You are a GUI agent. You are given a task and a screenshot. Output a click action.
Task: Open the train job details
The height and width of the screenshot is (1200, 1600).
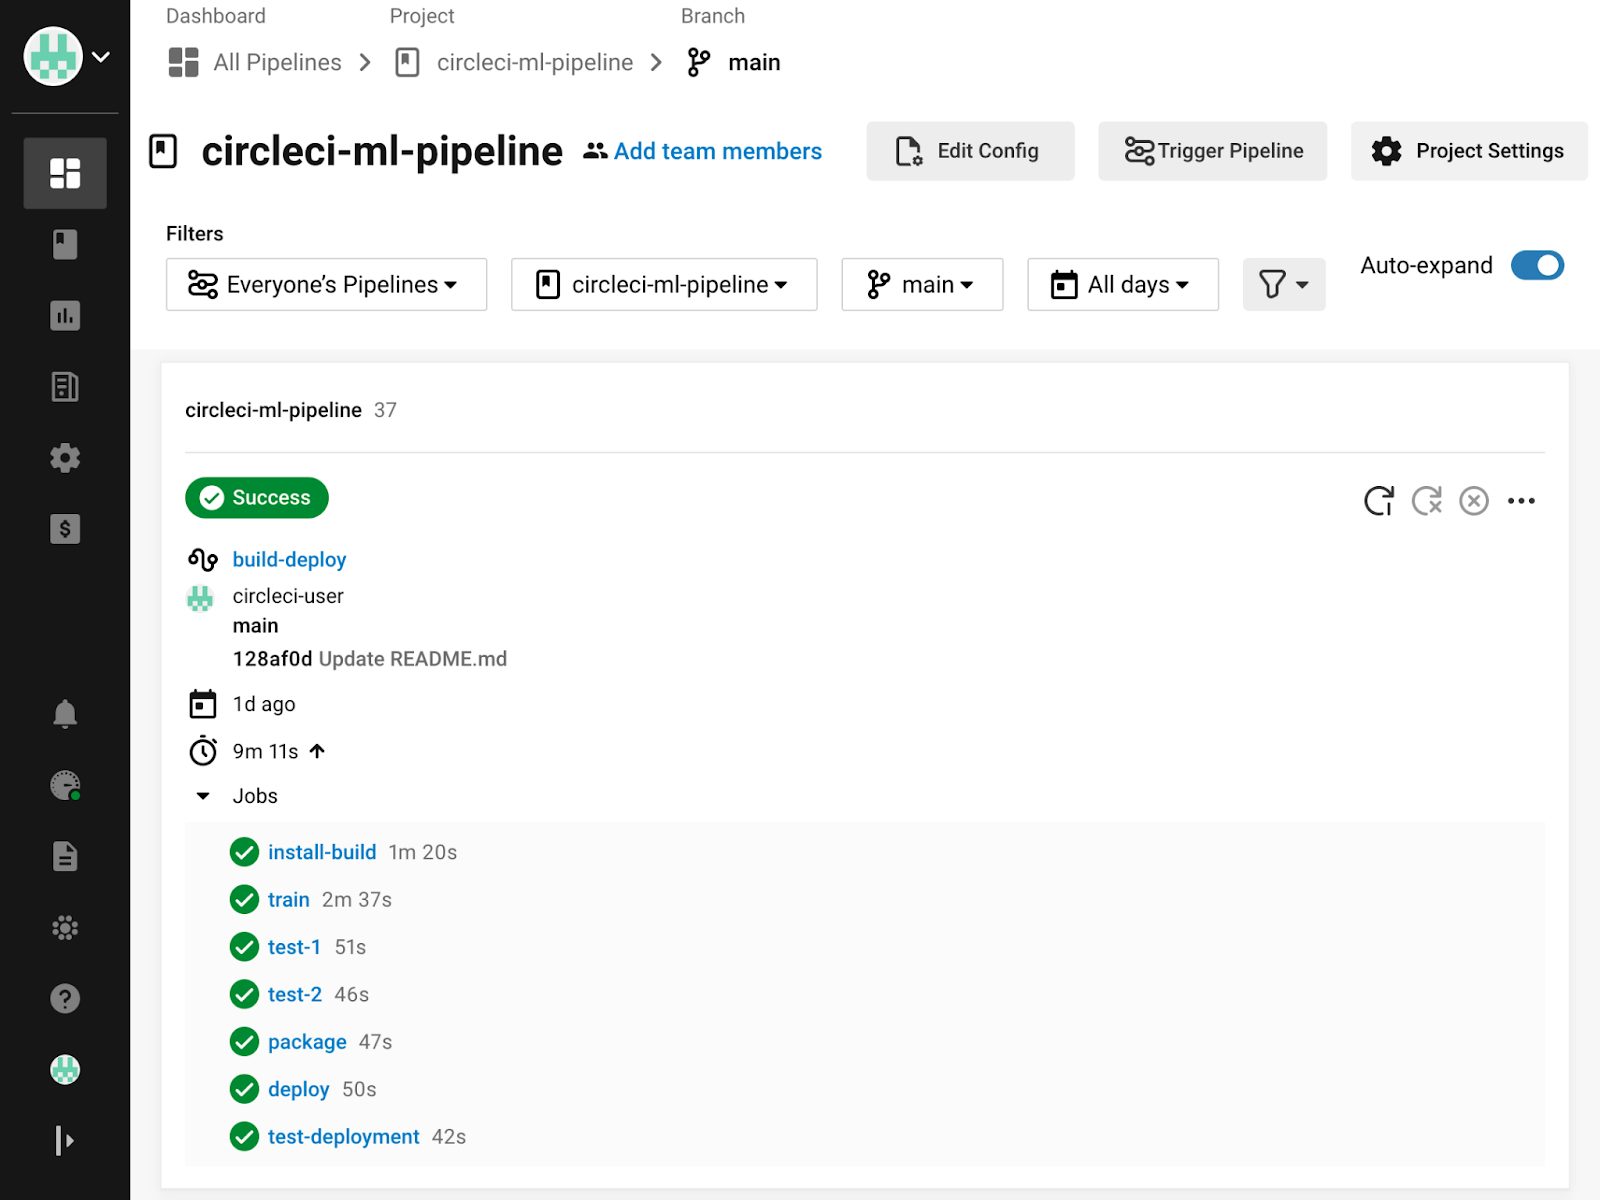pyautogui.click(x=288, y=899)
